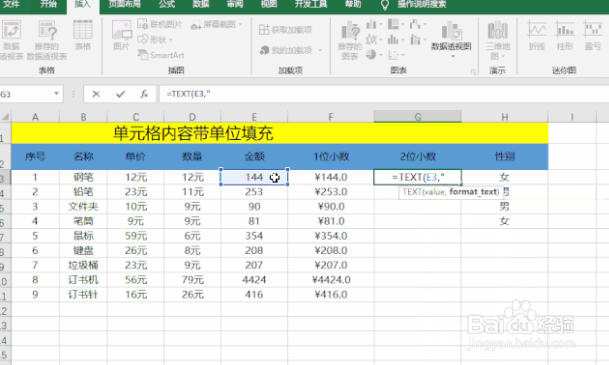
Task: Insert a Column sparkline
Action: [565, 36]
